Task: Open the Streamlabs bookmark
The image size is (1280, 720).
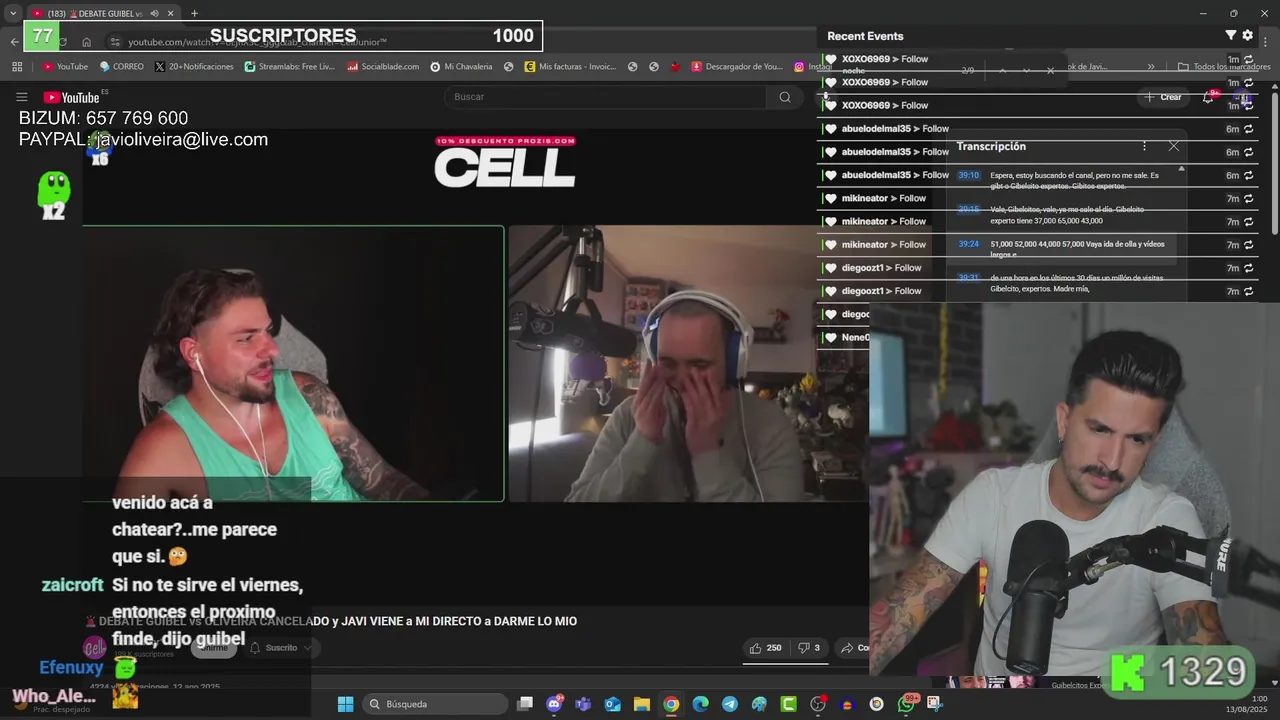Action: (x=290, y=67)
